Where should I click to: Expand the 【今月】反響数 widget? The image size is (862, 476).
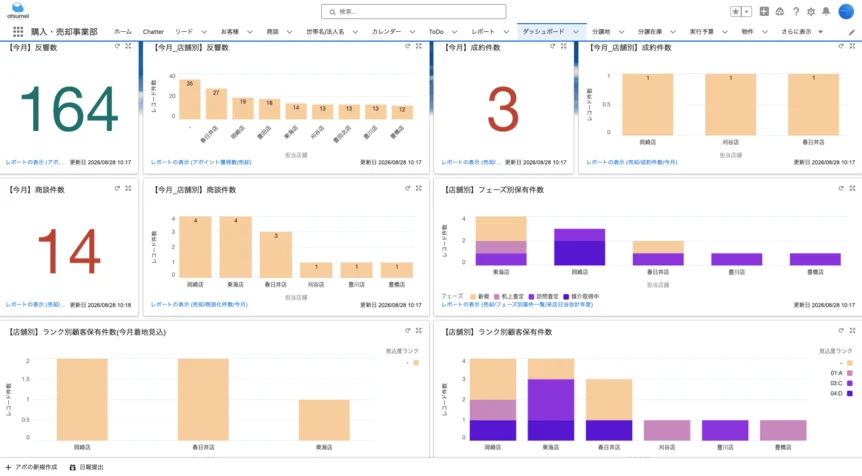[128, 47]
